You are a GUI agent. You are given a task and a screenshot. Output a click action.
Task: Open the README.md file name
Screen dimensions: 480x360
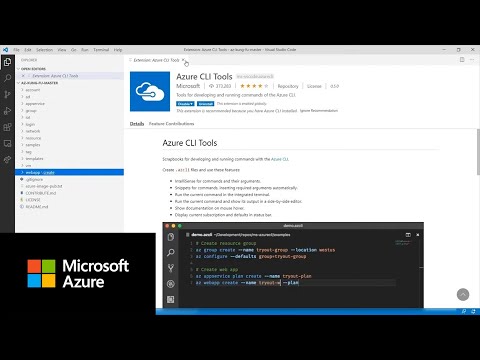pos(37,207)
